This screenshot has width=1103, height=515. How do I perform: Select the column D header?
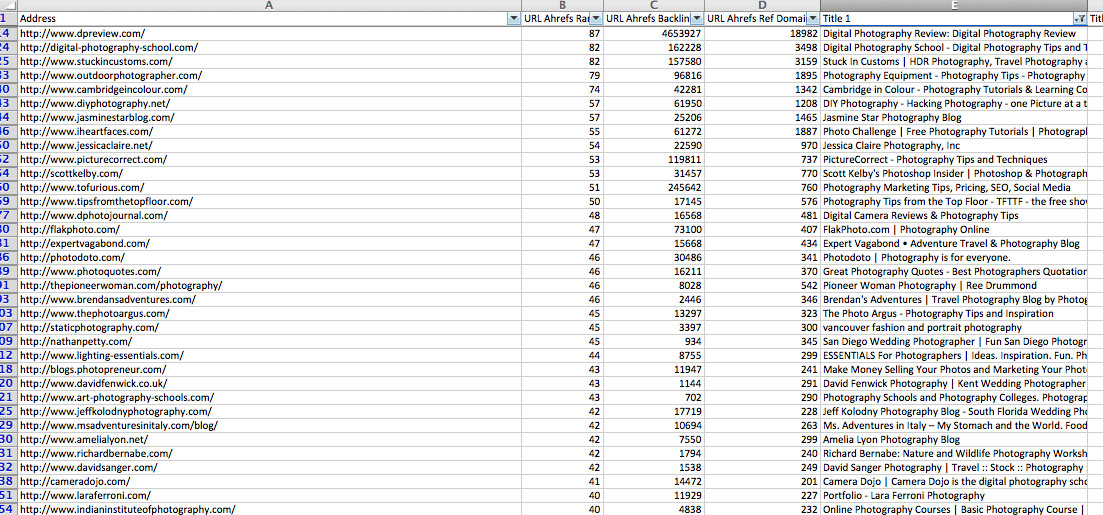coord(762,5)
